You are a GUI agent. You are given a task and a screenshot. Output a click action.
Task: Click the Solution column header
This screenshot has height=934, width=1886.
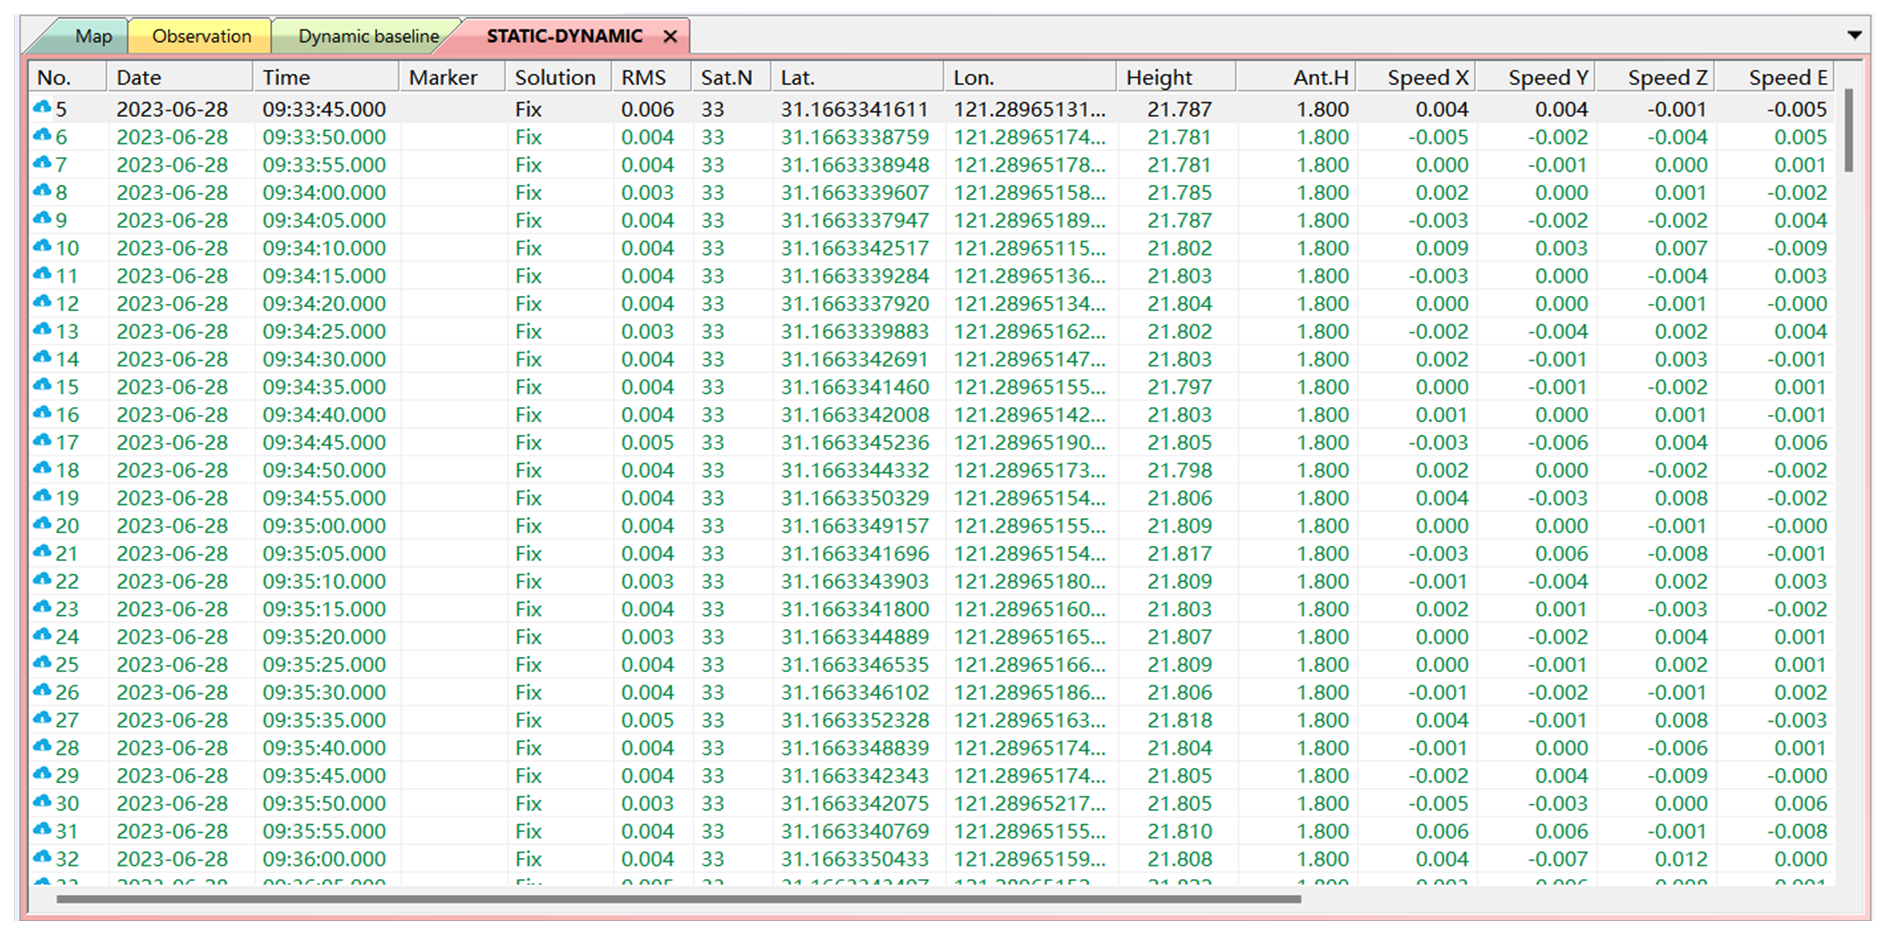click(555, 77)
